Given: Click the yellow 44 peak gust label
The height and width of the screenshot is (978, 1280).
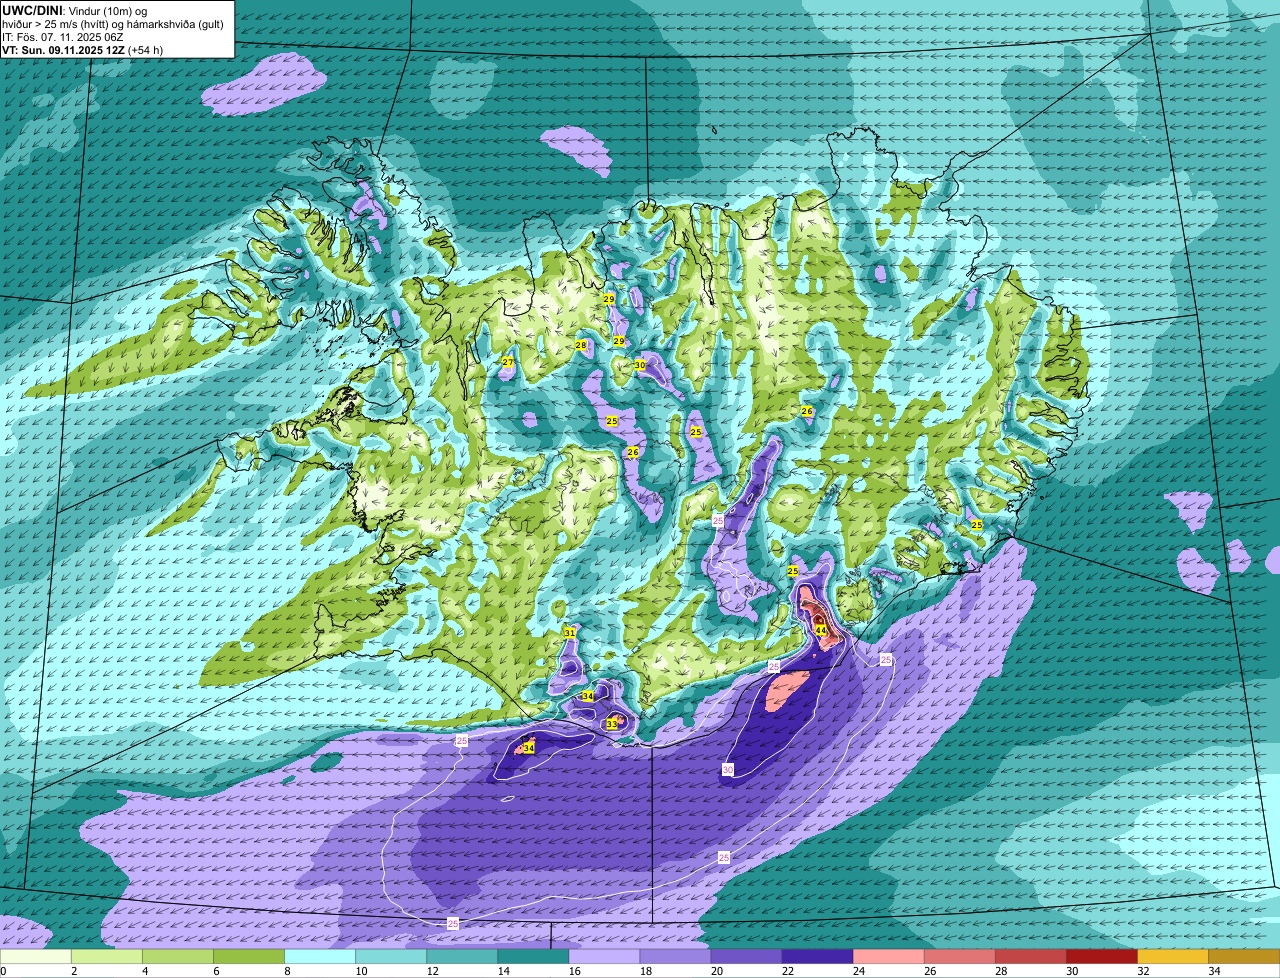Looking at the screenshot, I should point(820,630).
